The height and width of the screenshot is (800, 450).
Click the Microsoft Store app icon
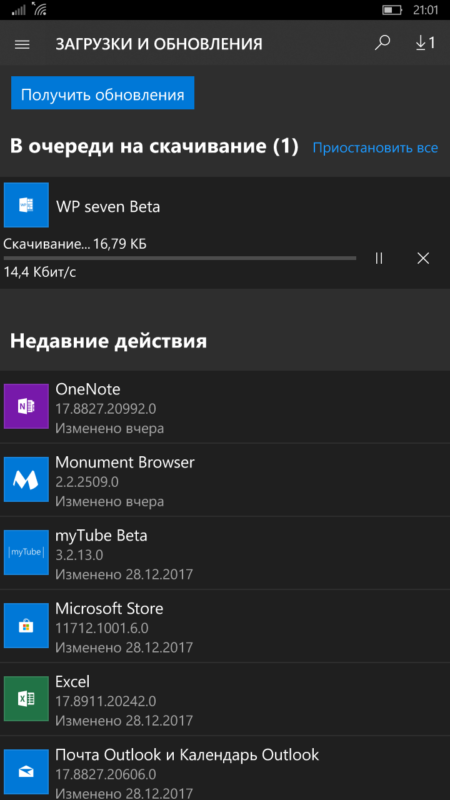click(x=27, y=626)
